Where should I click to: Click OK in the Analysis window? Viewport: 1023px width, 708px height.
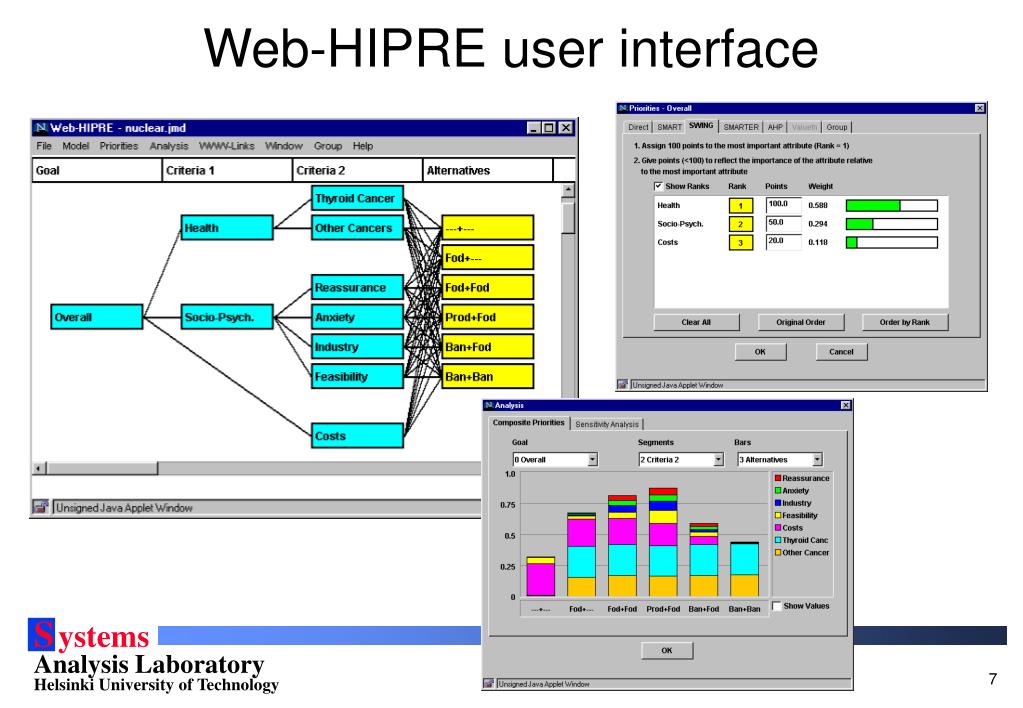(x=667, y=651)
